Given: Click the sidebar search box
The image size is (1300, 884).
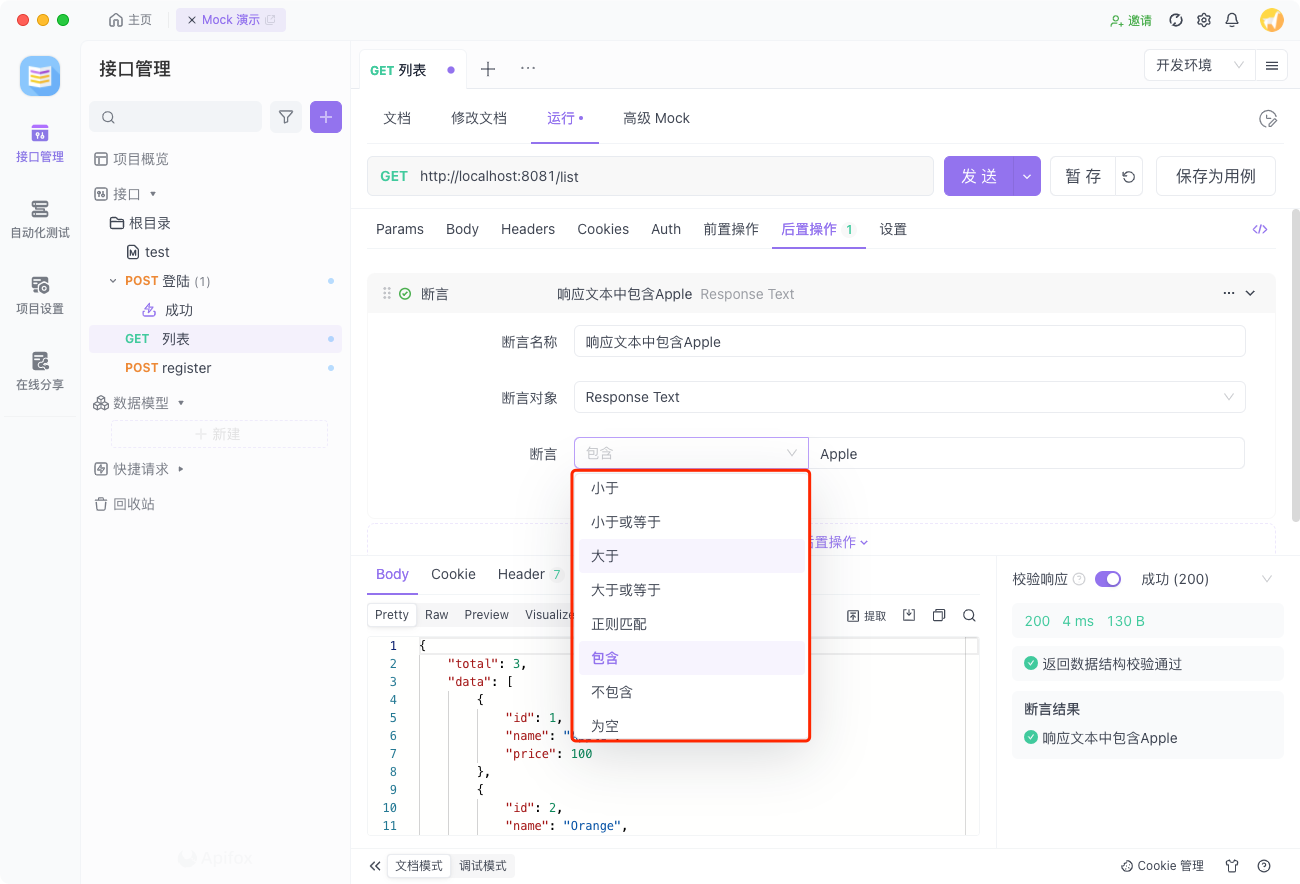Looking at the screenshot, I should point(176,117).
